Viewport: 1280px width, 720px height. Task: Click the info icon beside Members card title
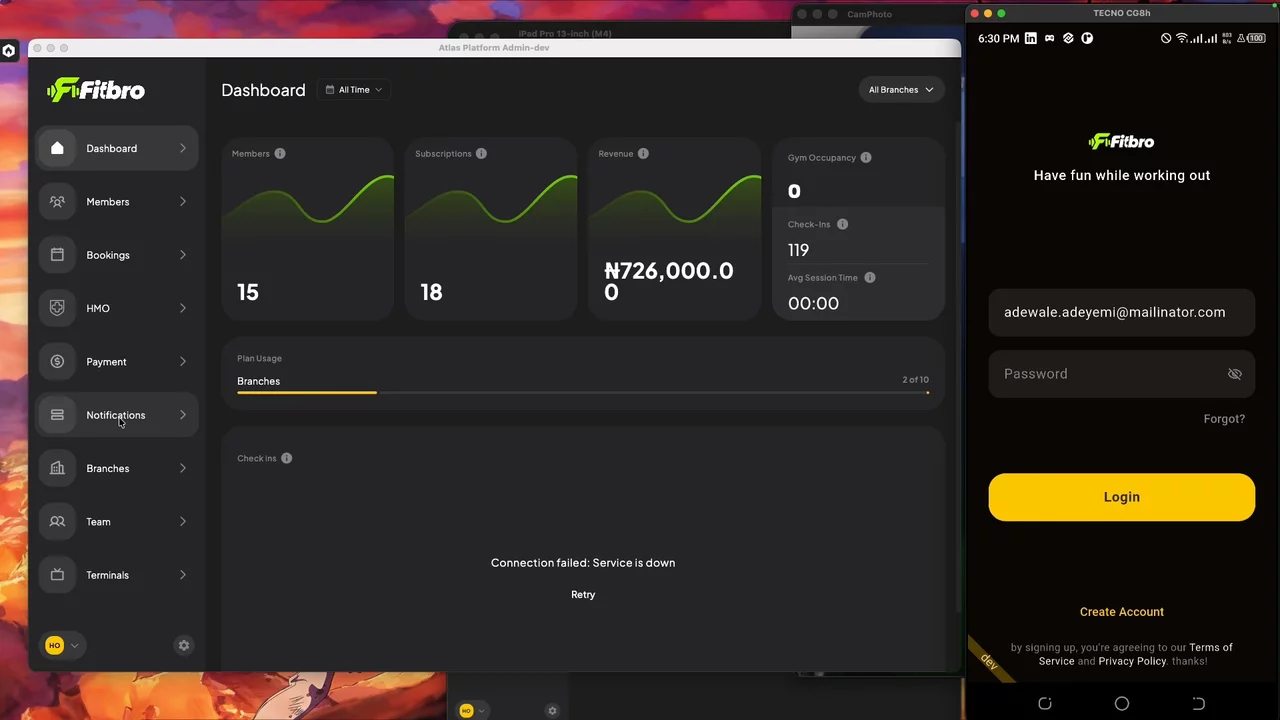pyautogui.click(x=280, y=153)
